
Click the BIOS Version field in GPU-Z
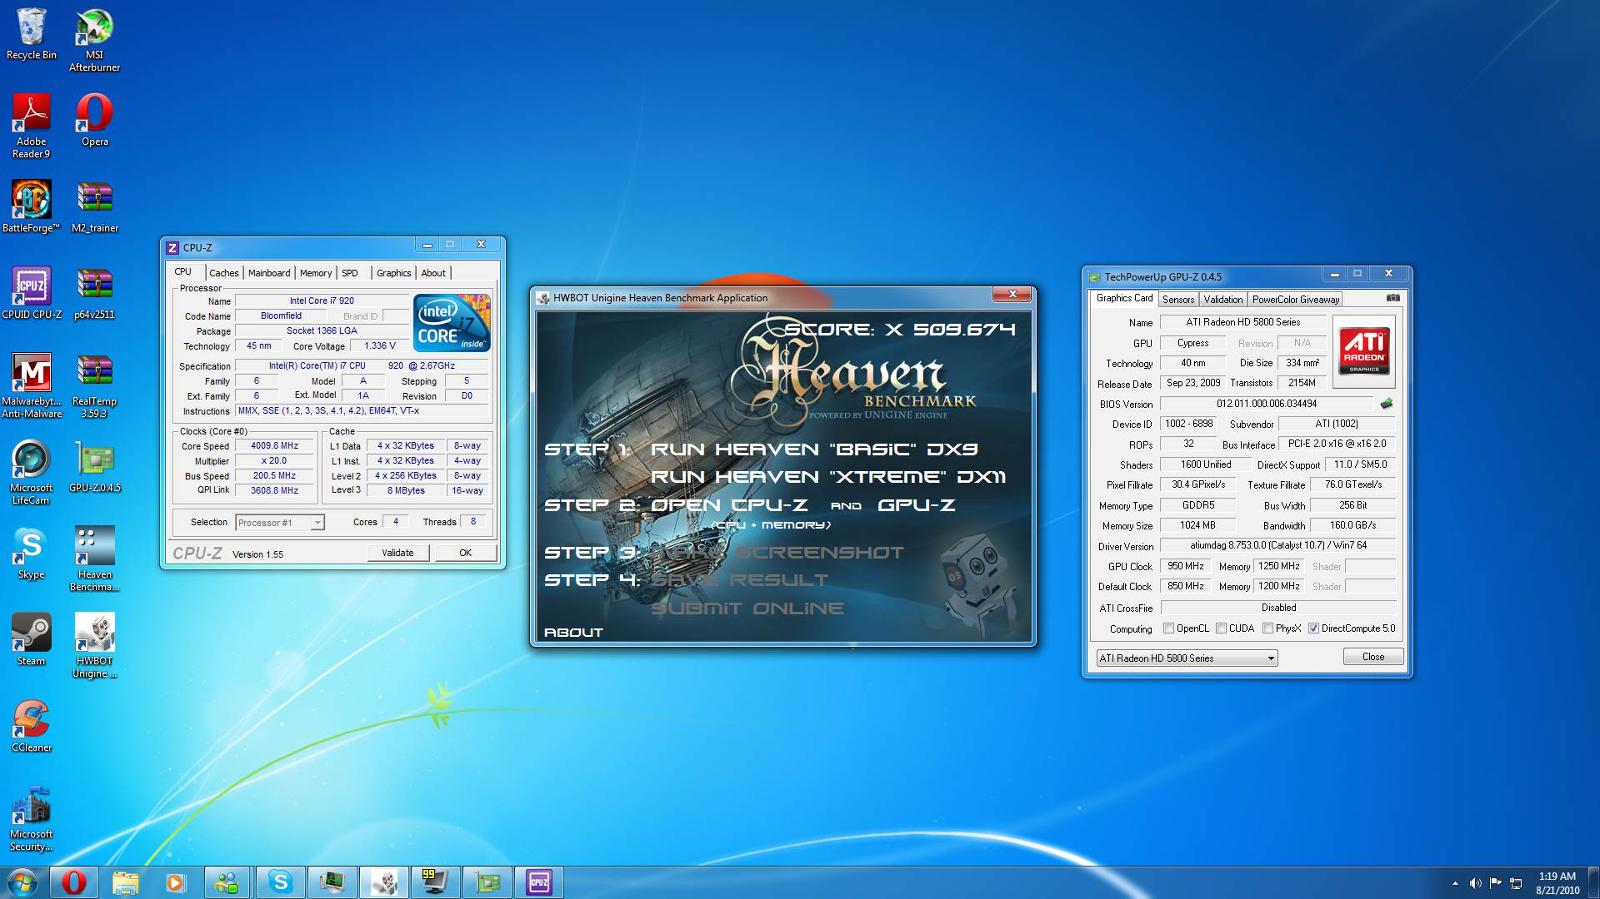[1267, 404]
